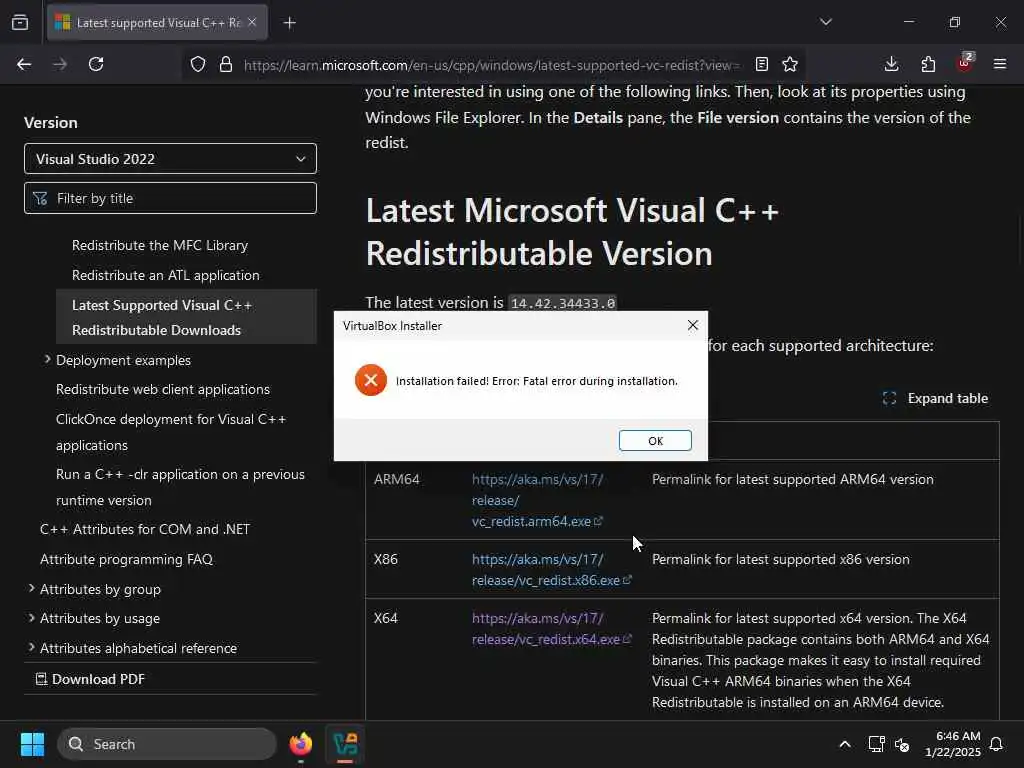1024x768 pixels.
Task: Click the taskbar Search box
Action: (x=167, y=744)
